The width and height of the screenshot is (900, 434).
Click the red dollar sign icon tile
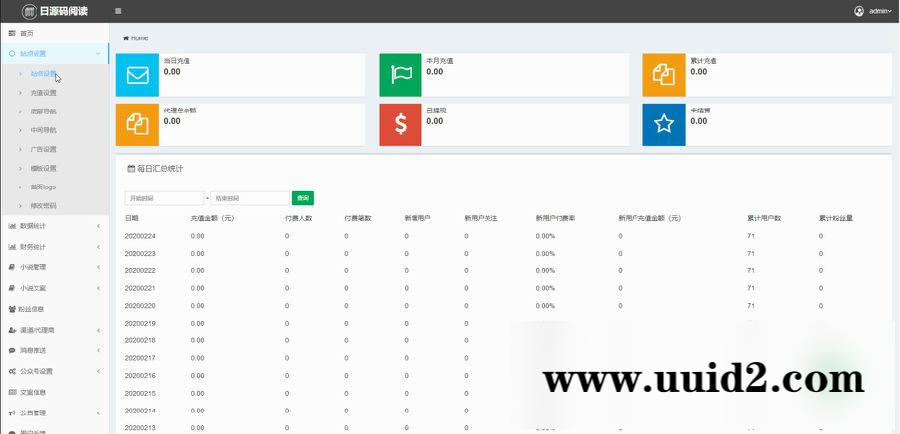point(401,125)
